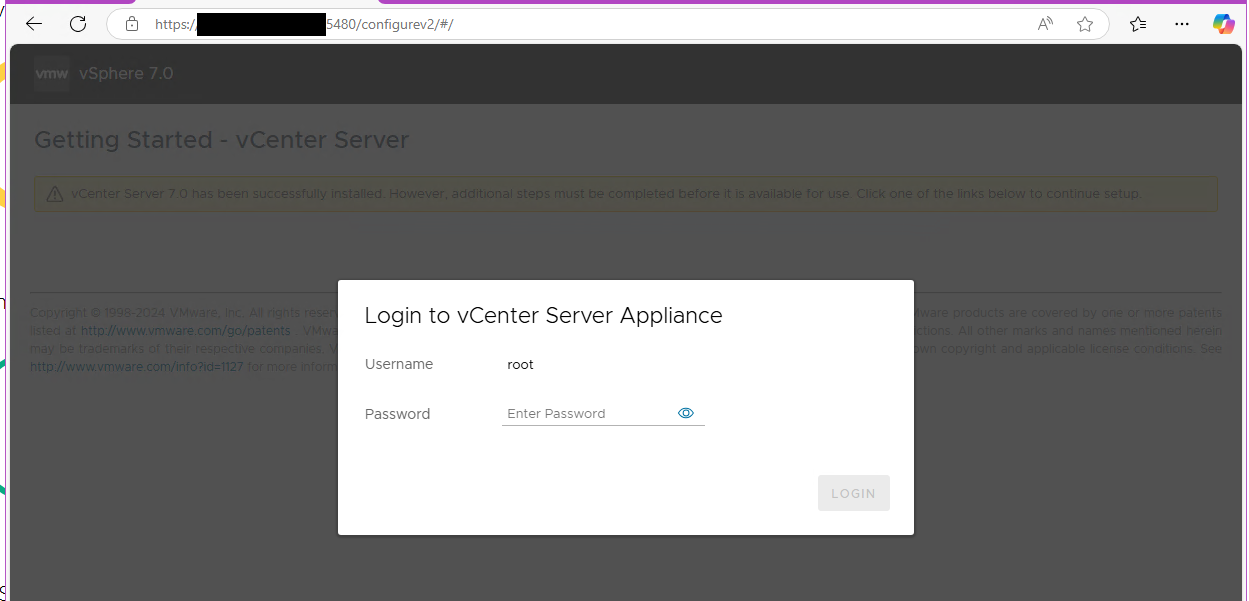Click the LOGIN button

pos(853,493)
